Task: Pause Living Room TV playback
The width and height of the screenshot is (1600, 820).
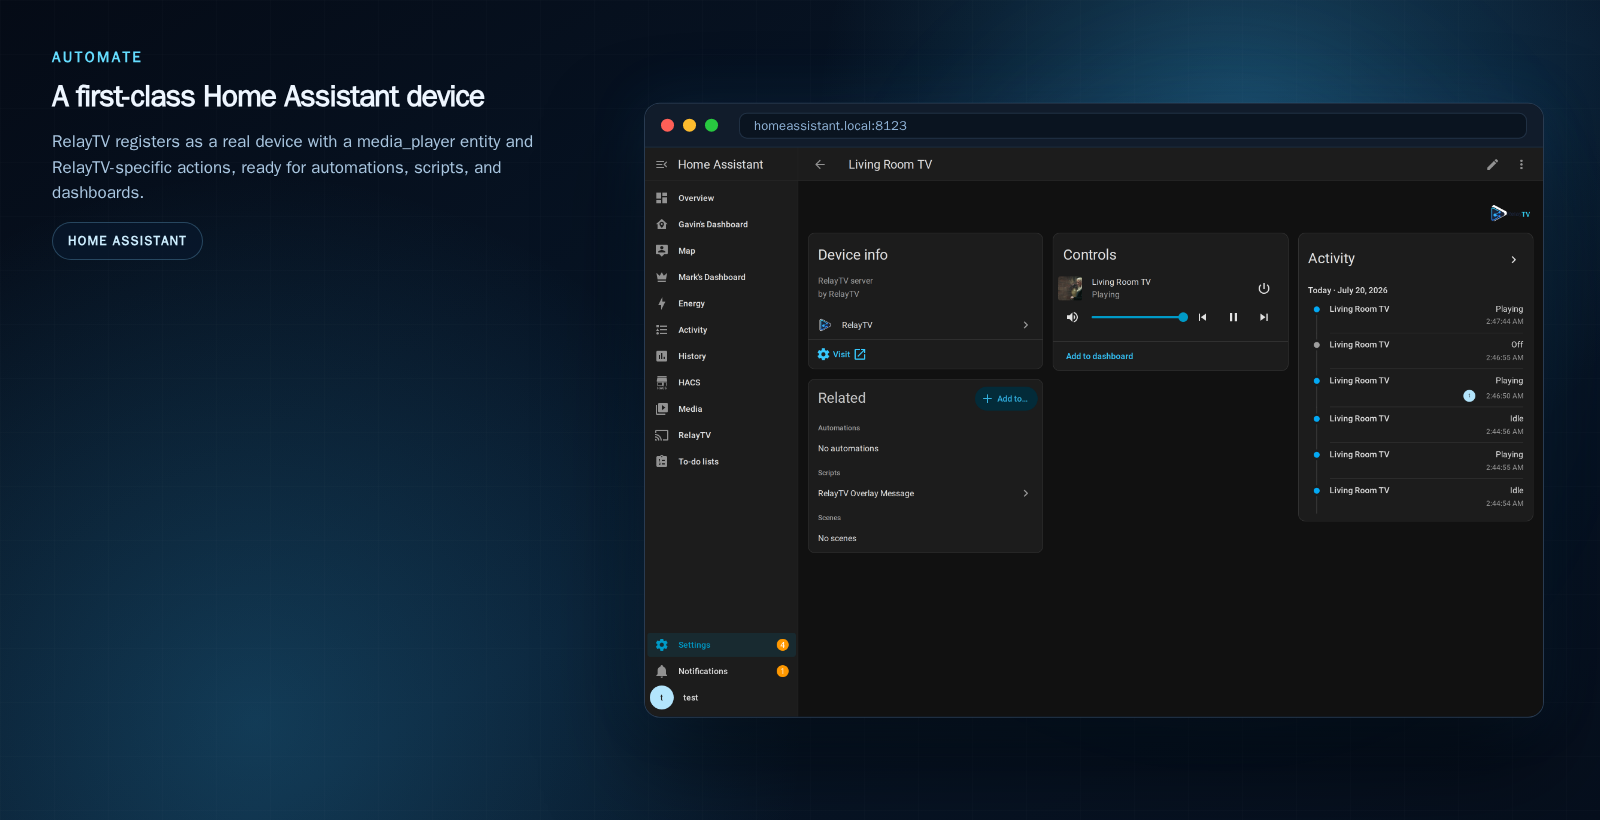Action: (x=1233, y=317)
